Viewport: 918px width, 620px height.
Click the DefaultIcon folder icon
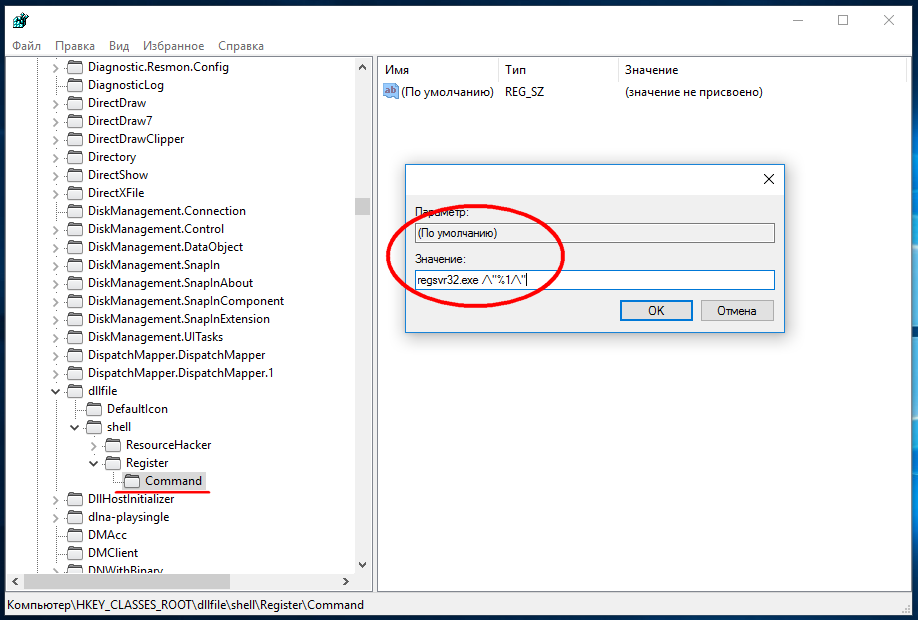coord(94,409)
